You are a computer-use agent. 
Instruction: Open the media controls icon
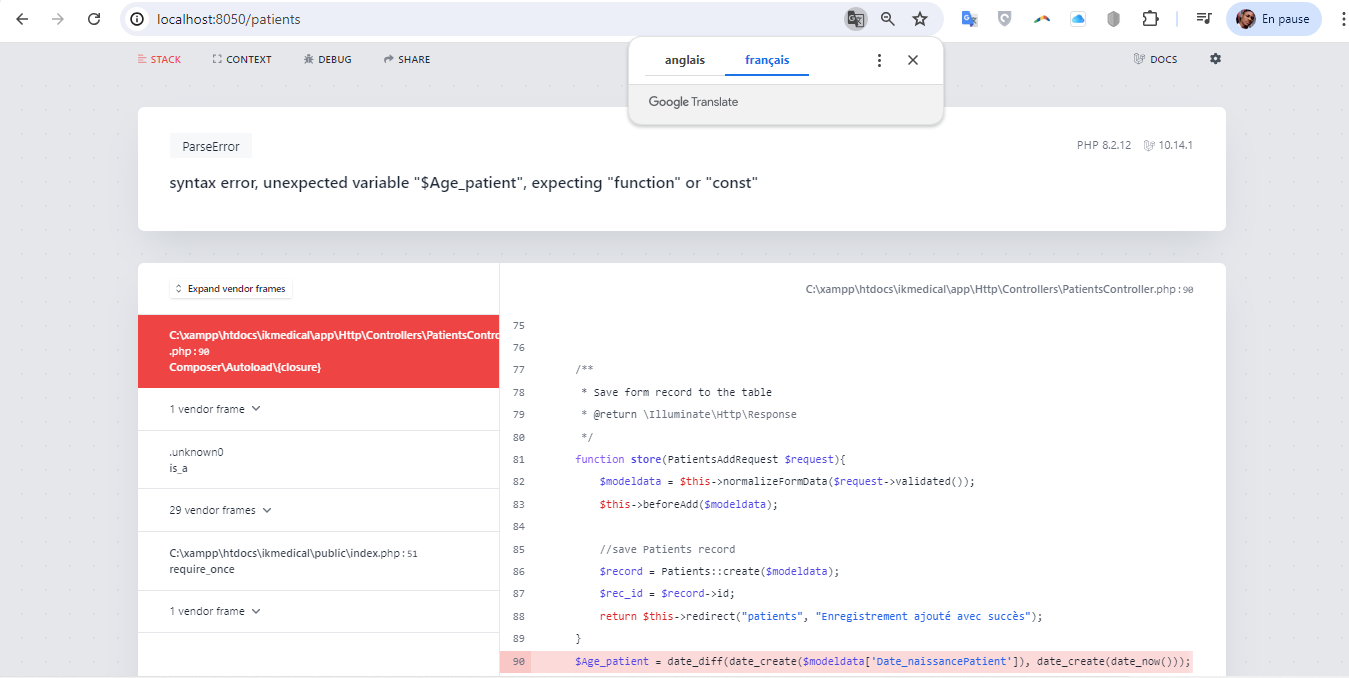point(1204,19)
